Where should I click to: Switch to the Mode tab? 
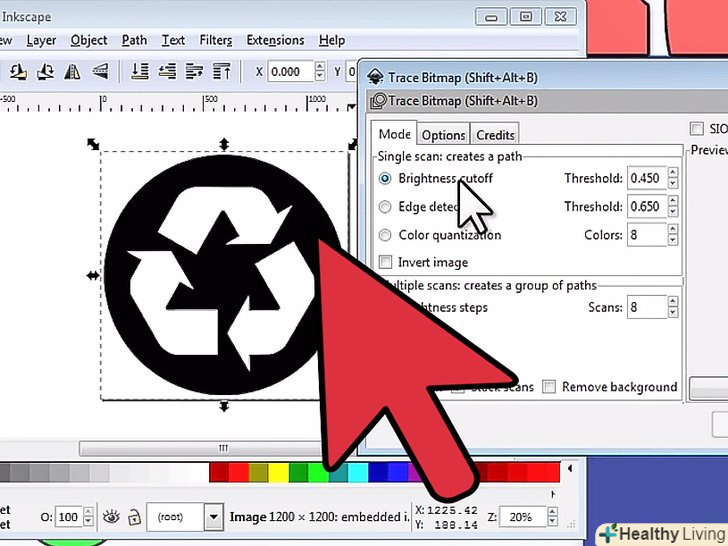coord(394,134)
